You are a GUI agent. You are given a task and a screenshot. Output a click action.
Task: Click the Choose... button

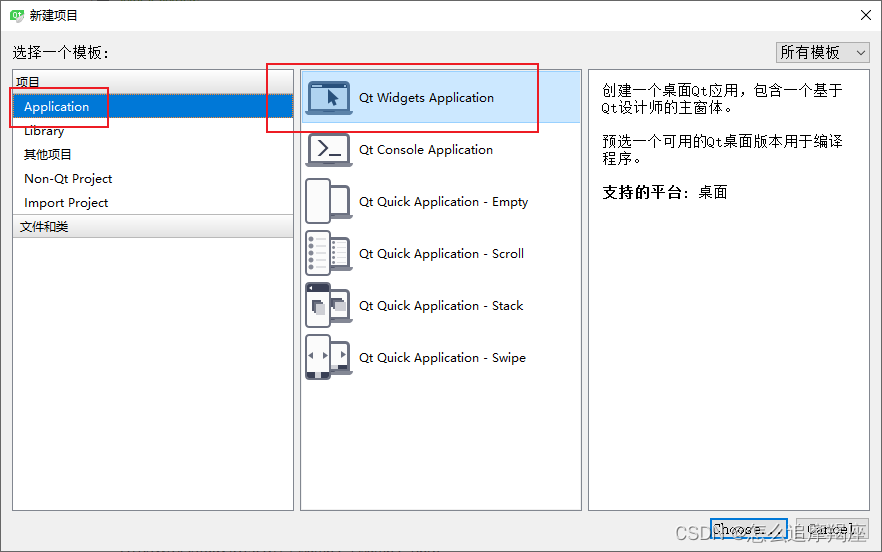[748, 529]
